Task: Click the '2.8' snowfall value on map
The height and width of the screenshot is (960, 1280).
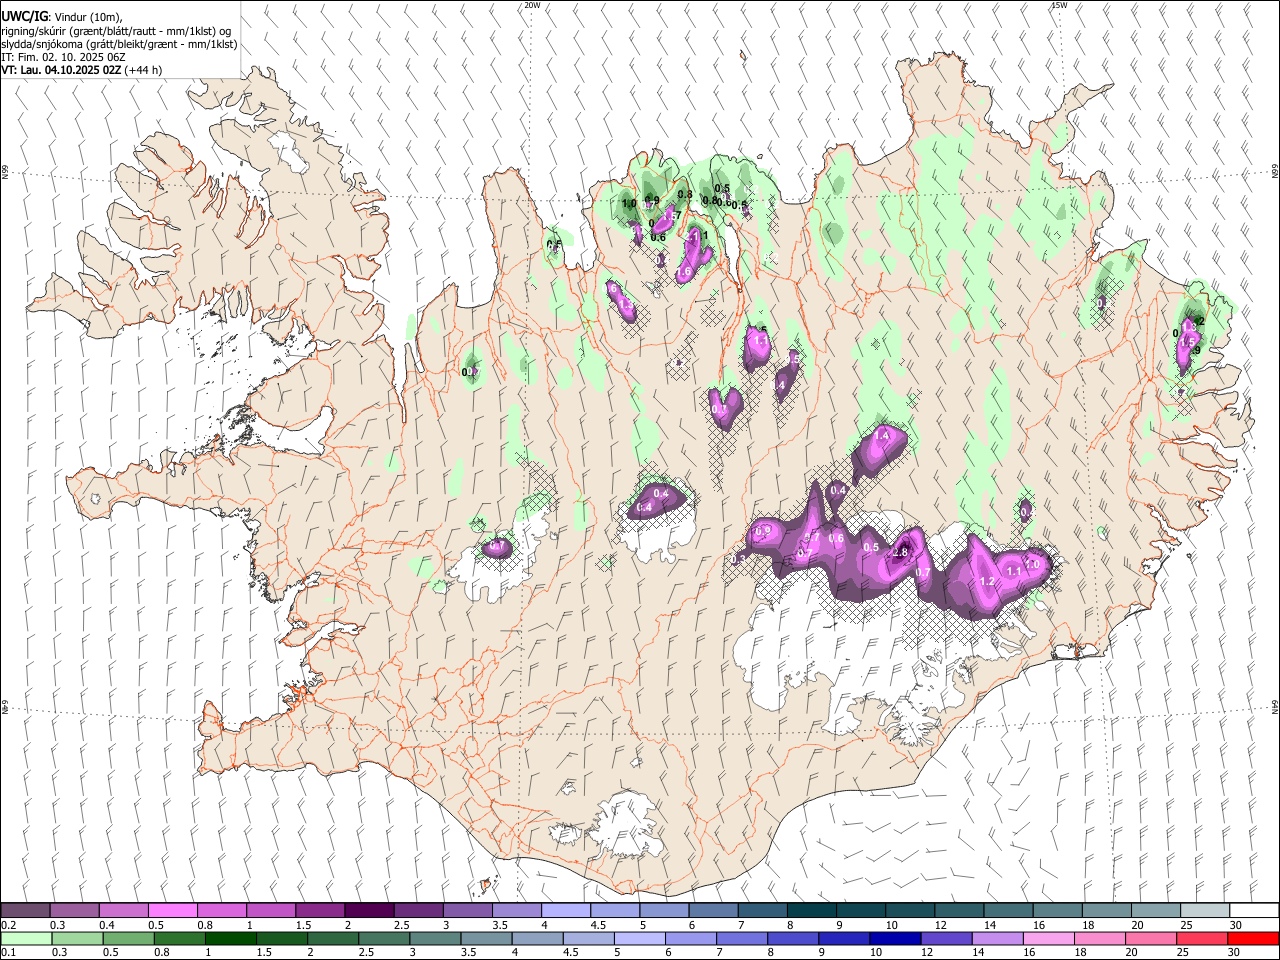Action: 900,553
